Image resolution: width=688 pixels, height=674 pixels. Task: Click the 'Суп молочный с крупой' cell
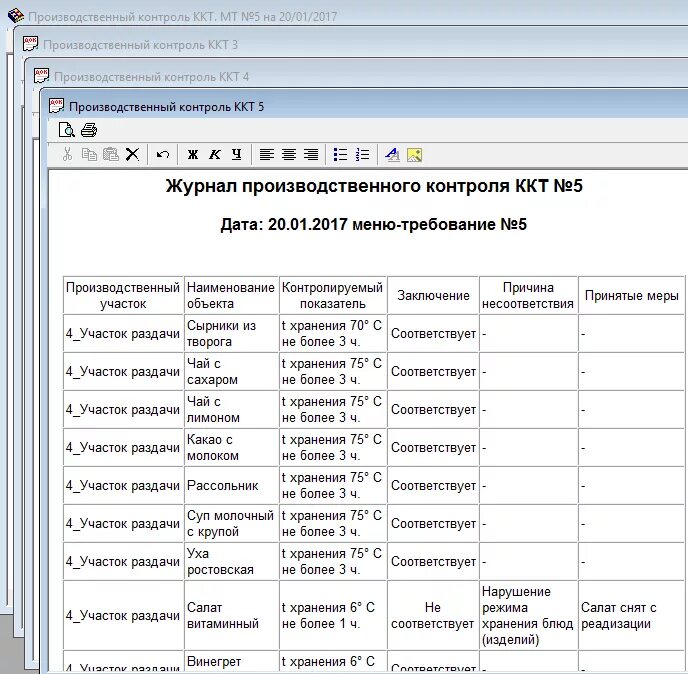(231, 523)
